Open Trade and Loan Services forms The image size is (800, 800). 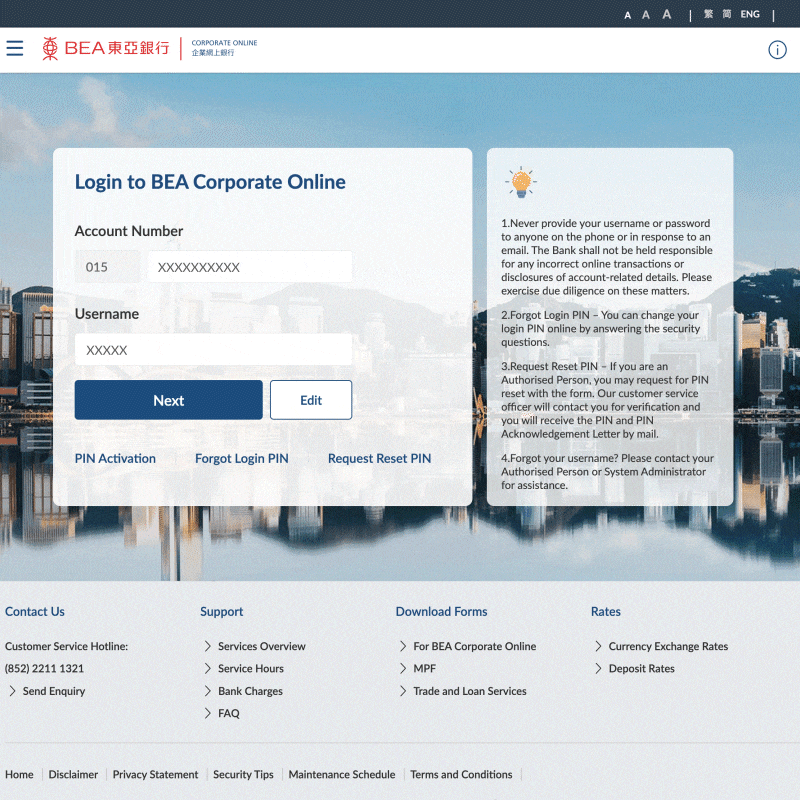tap(469, 691)
